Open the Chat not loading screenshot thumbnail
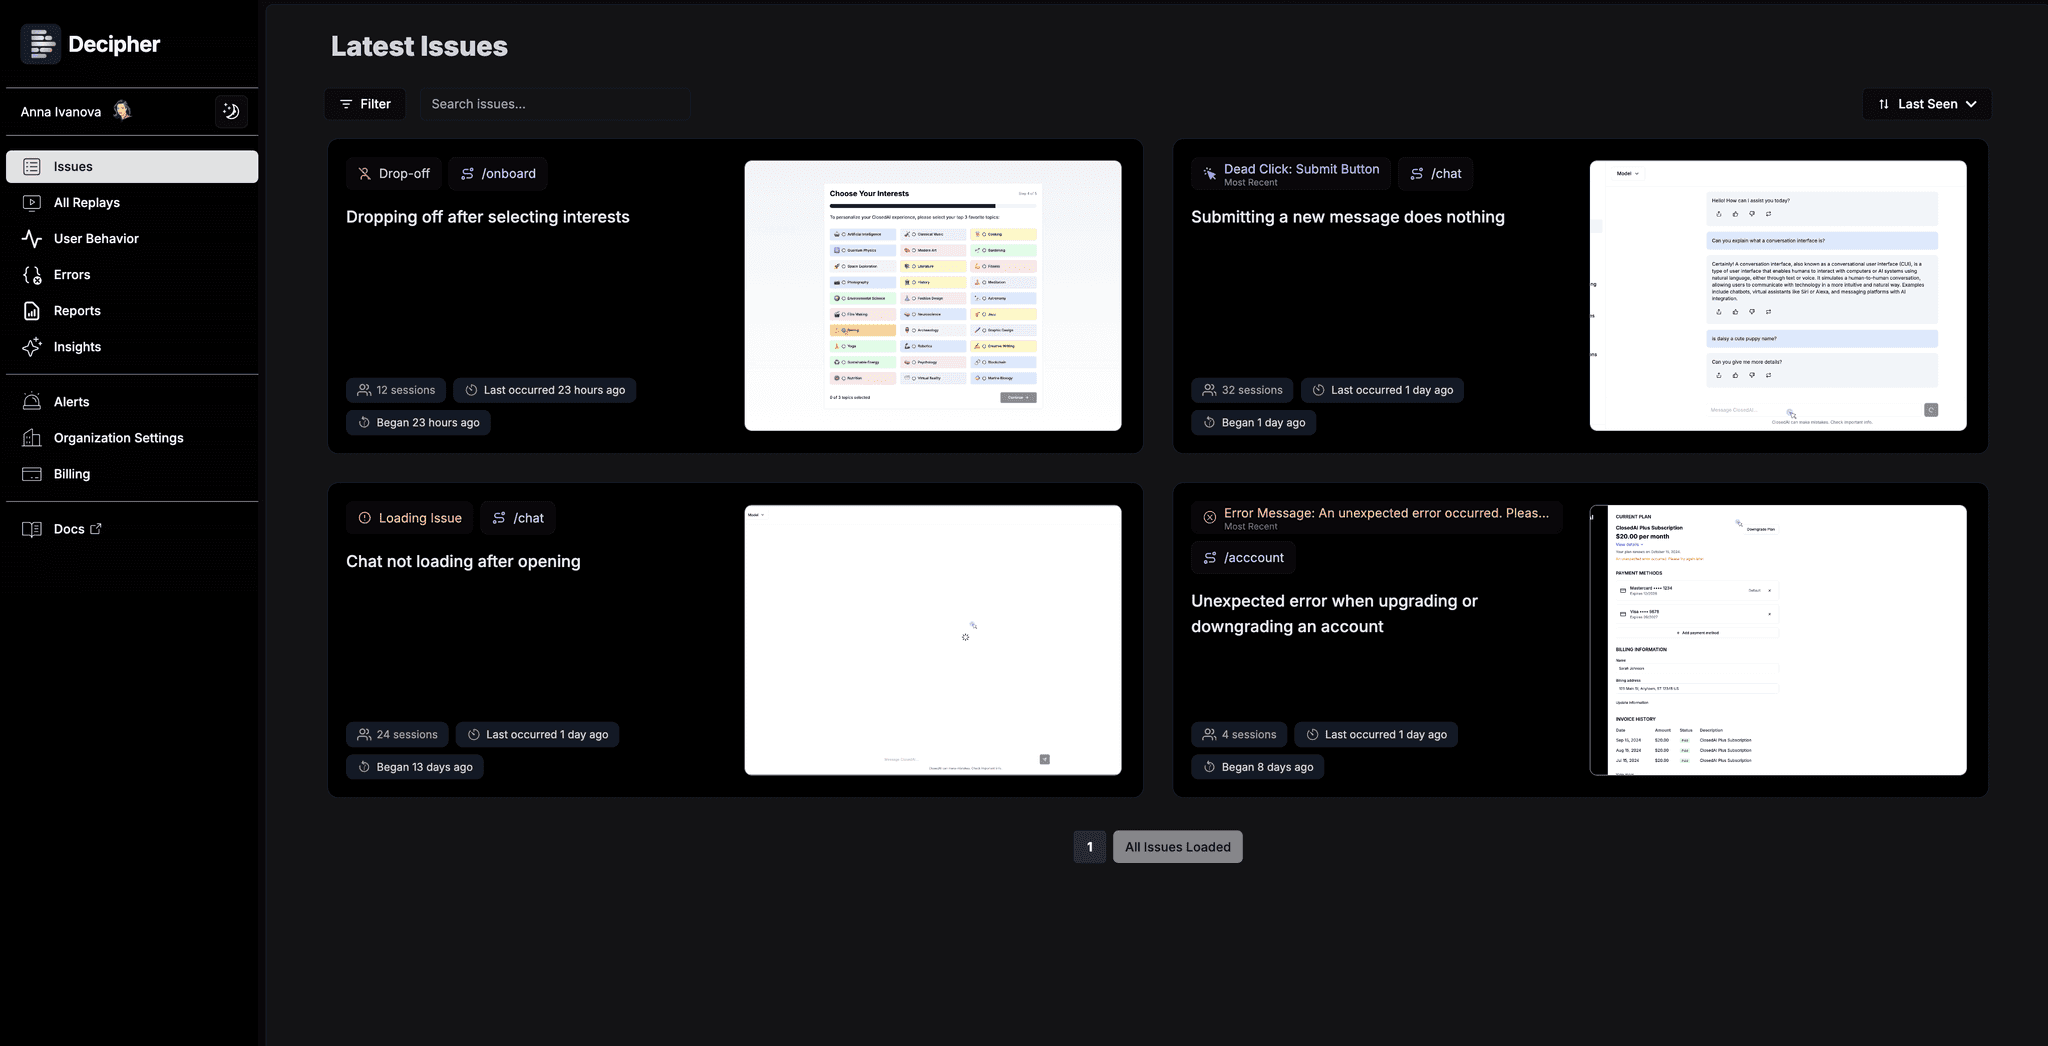2048x1046 pixels. click(x=932, y=639)
